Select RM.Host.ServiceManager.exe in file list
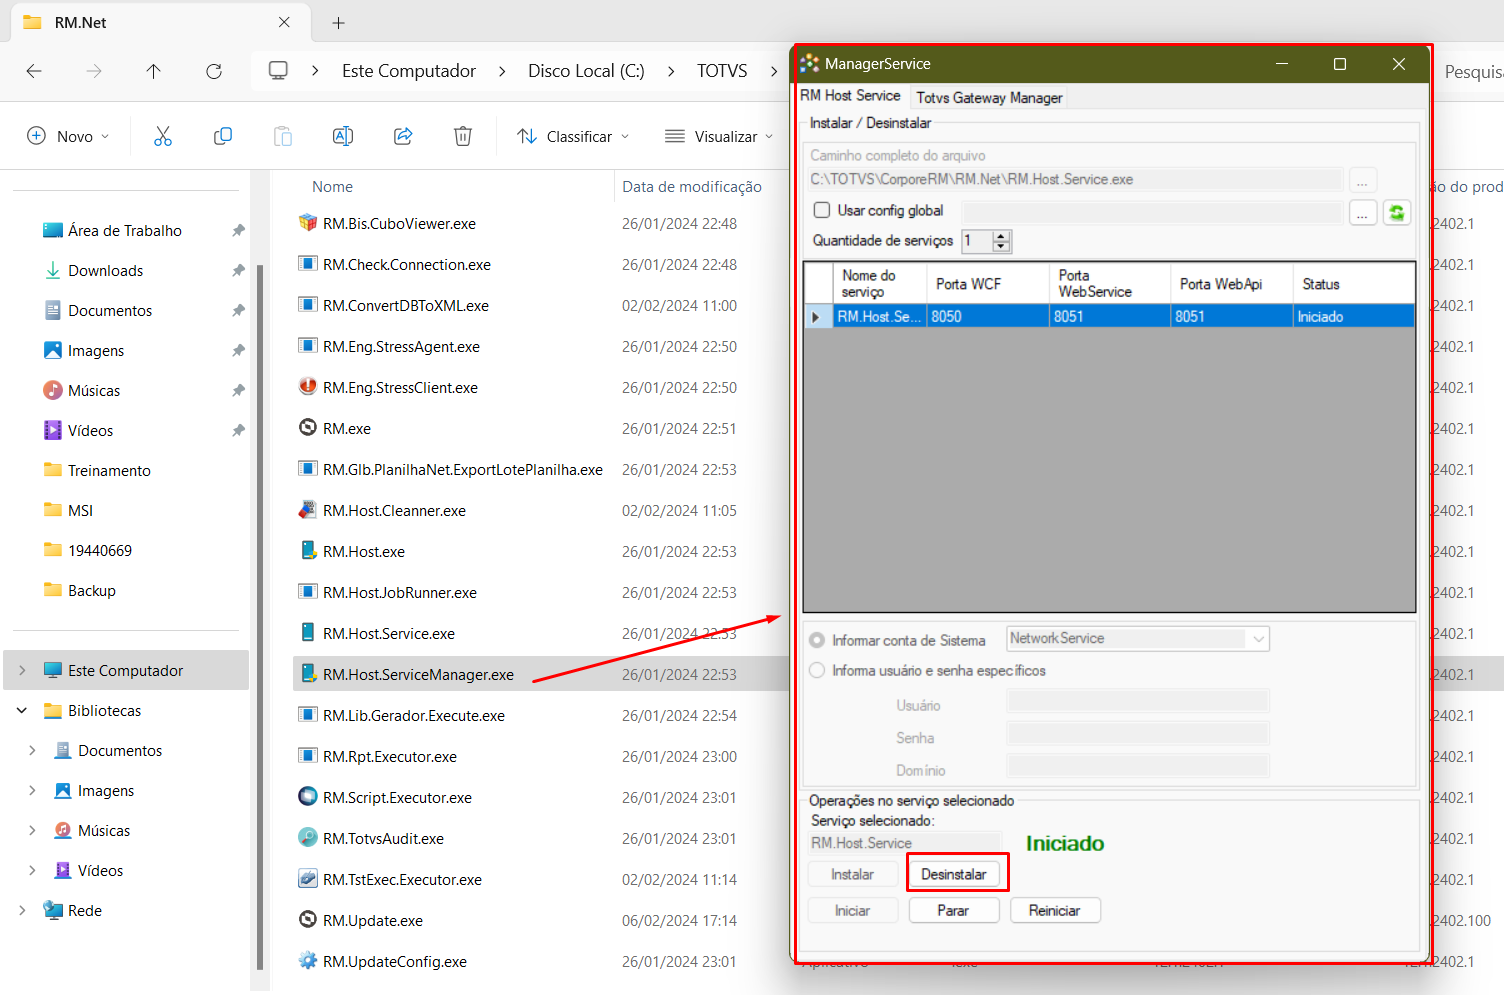1504x995 pixels. (x=418, y=675)
